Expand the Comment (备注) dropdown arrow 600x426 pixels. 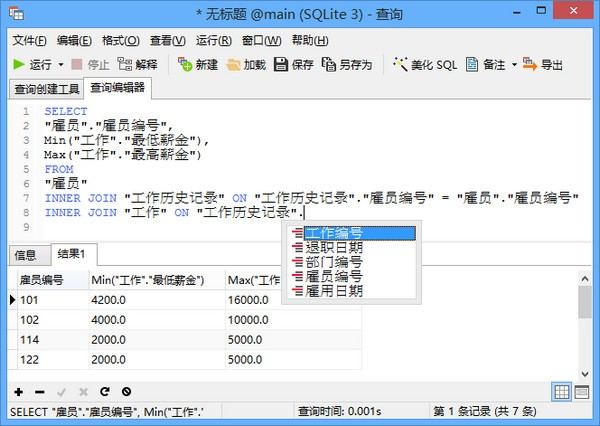[x=514, y=64]
